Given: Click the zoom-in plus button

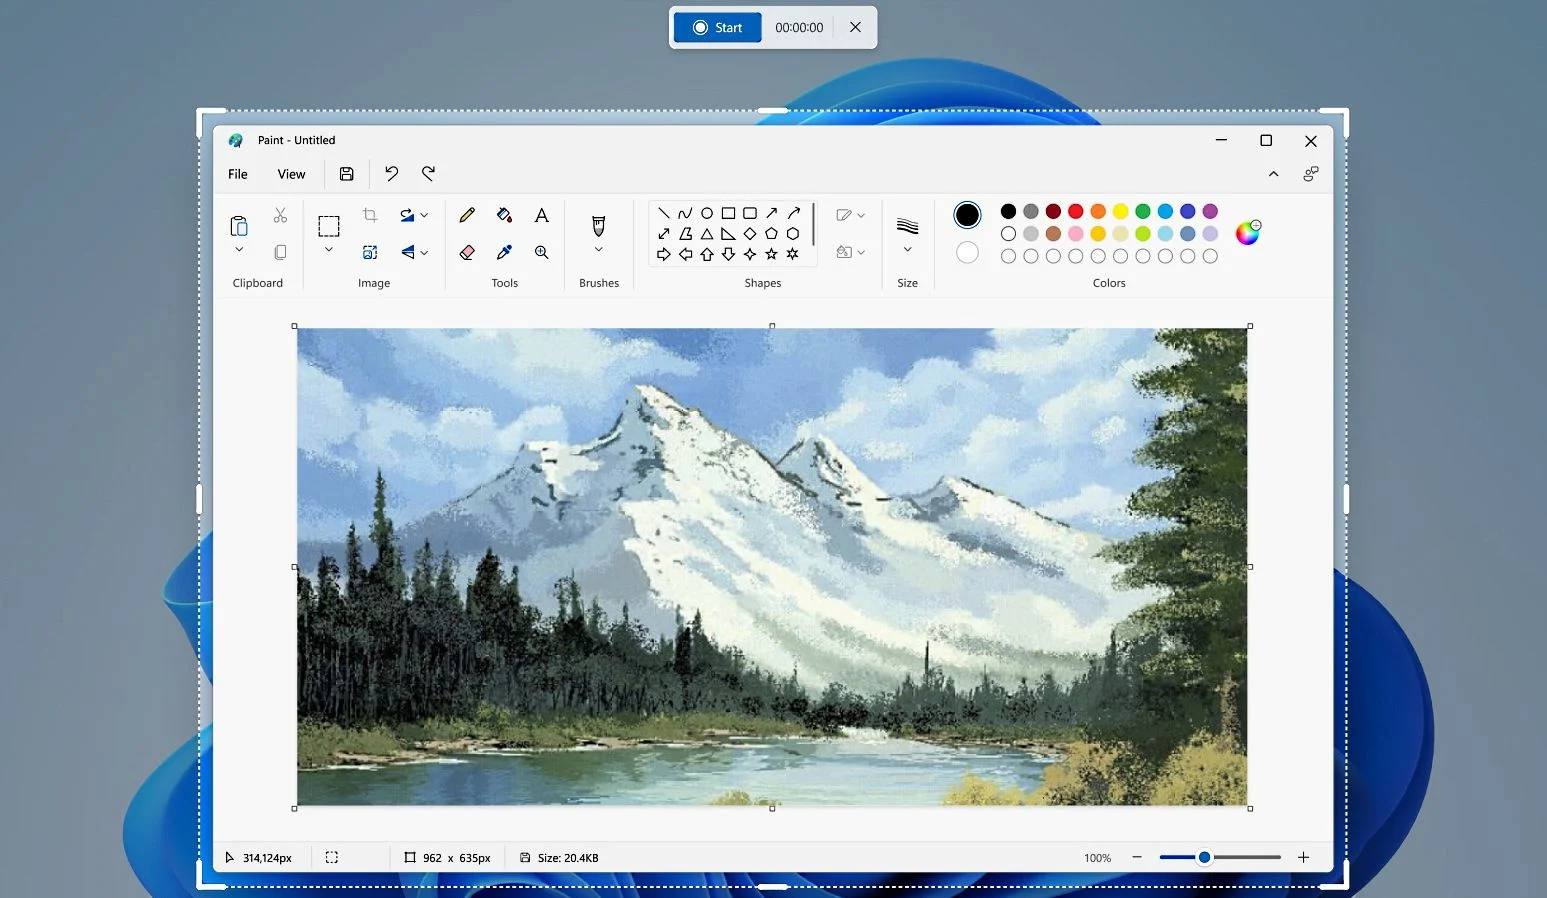Looking at the screenshot, I should pos(1303,857).
